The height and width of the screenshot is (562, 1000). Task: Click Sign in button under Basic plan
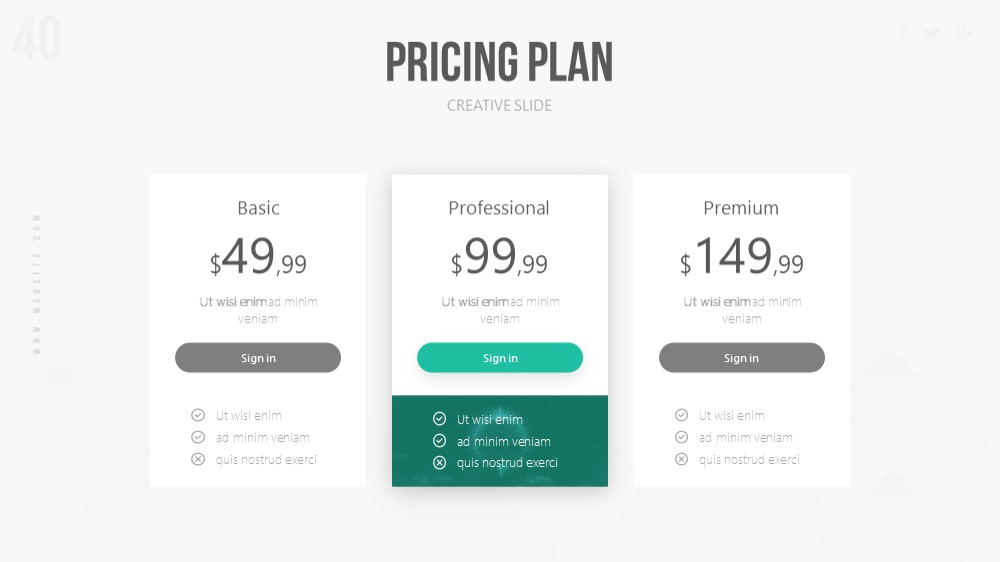[x=258, y=358]
